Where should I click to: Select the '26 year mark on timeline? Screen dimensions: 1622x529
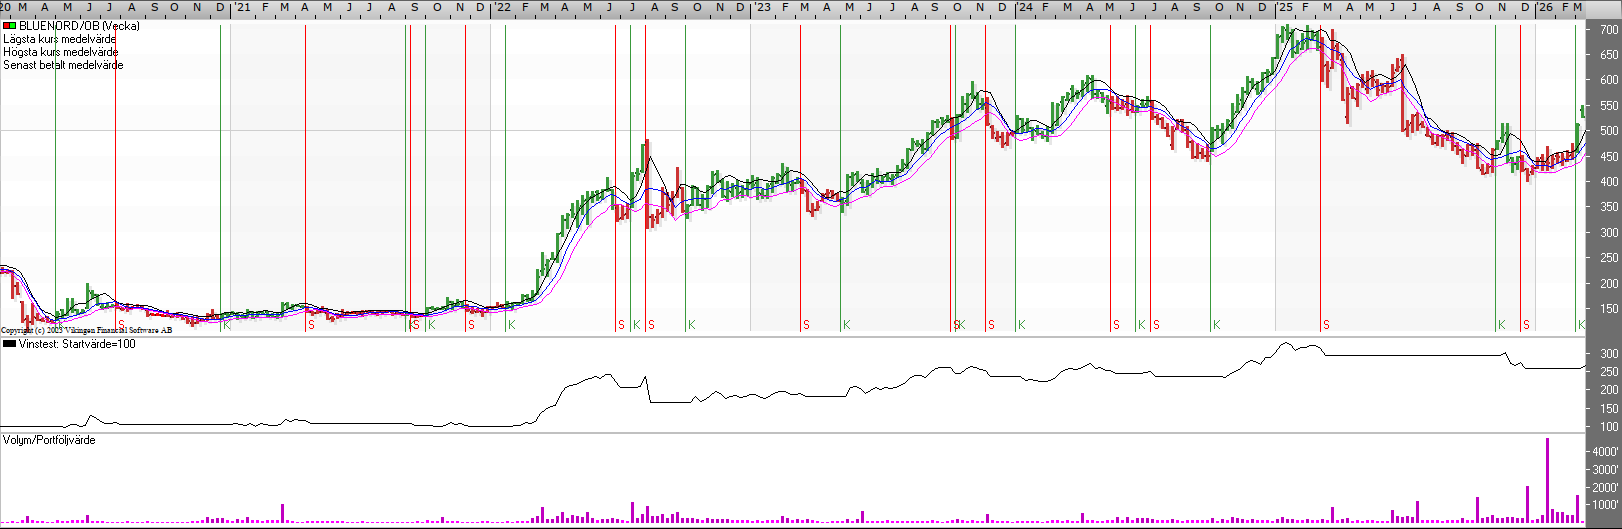[x=1544, y=8]
